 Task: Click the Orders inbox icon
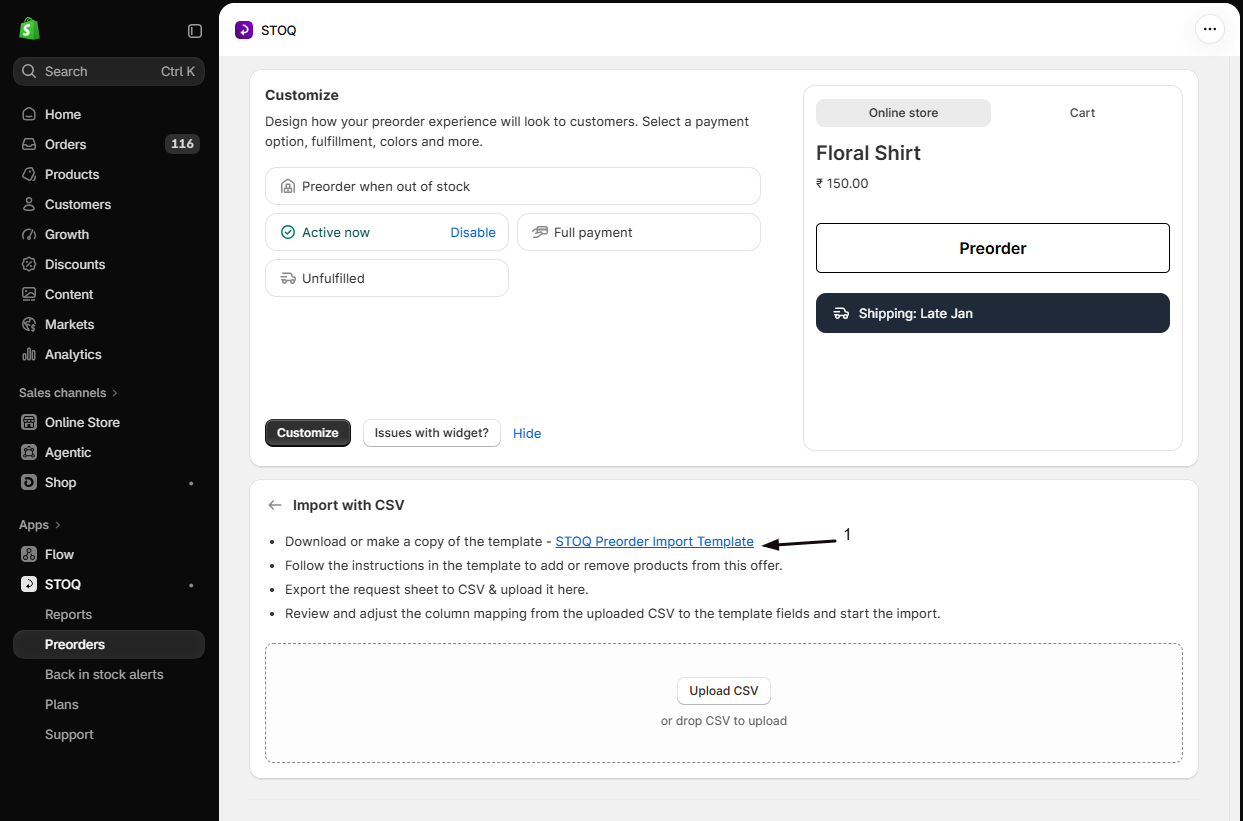pos(29,144)
